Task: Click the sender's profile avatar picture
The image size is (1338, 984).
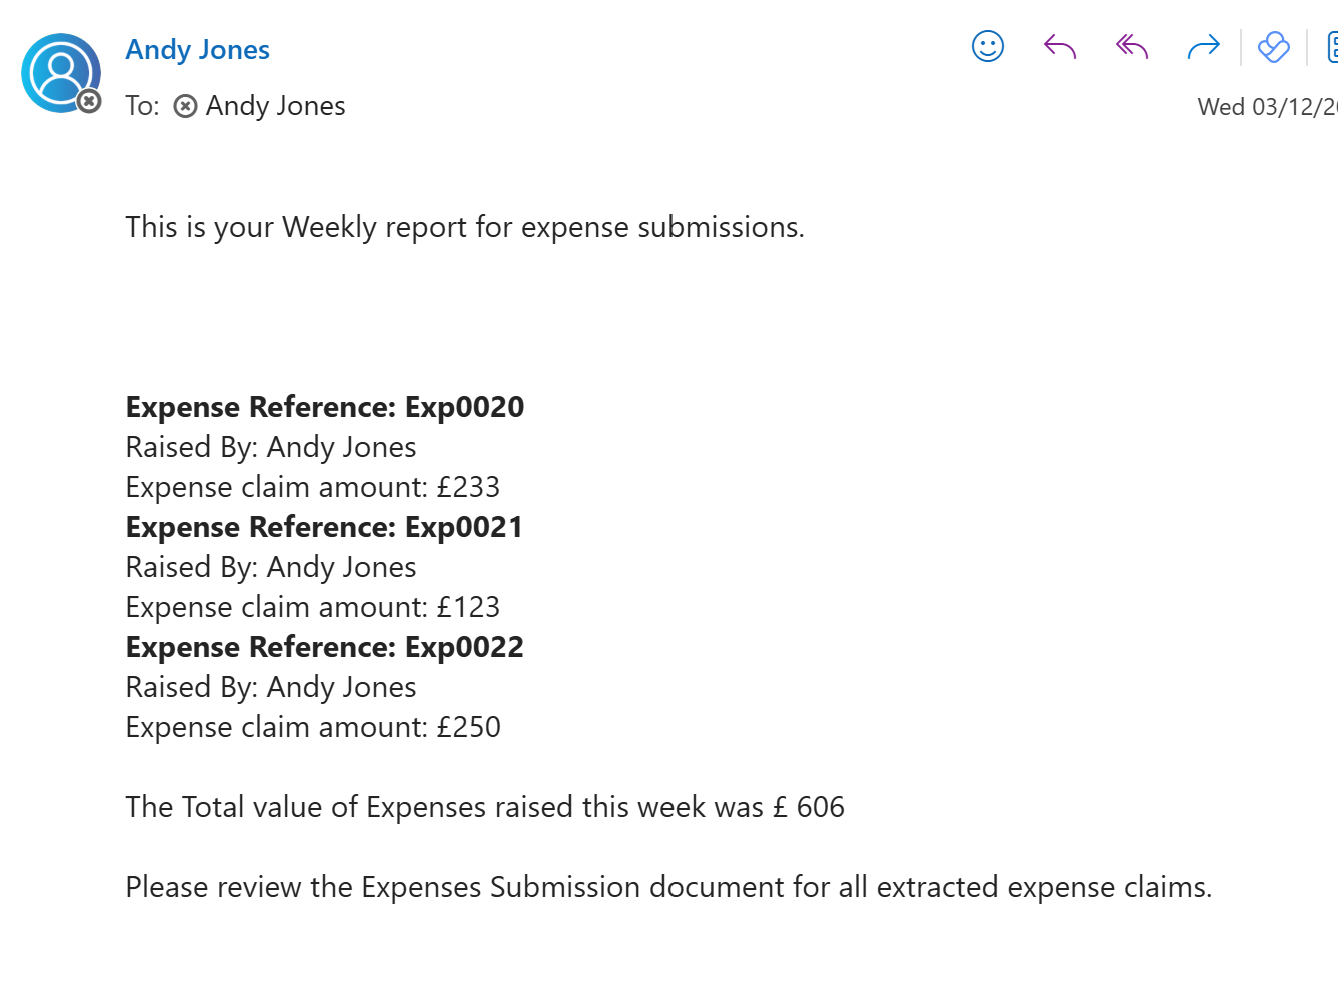Action: point(60,73)
